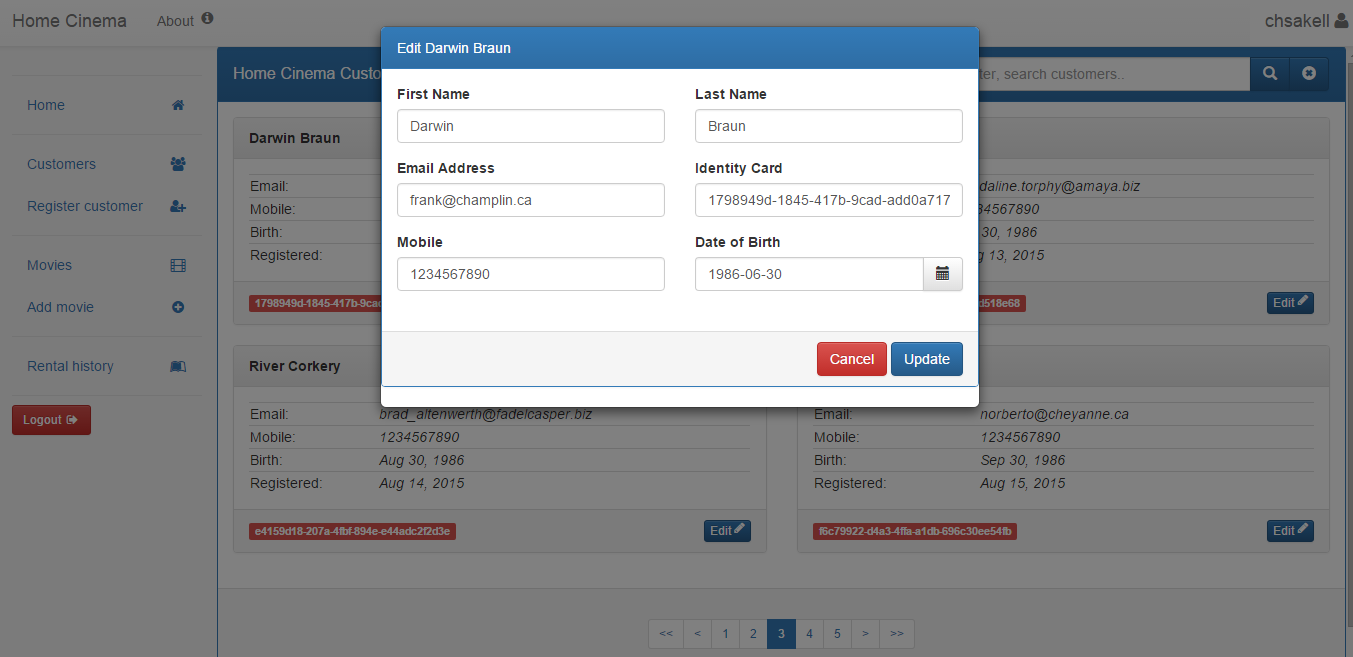
Task: Click the About info icon
Action: pyautogui.click(x=207, y=19)
